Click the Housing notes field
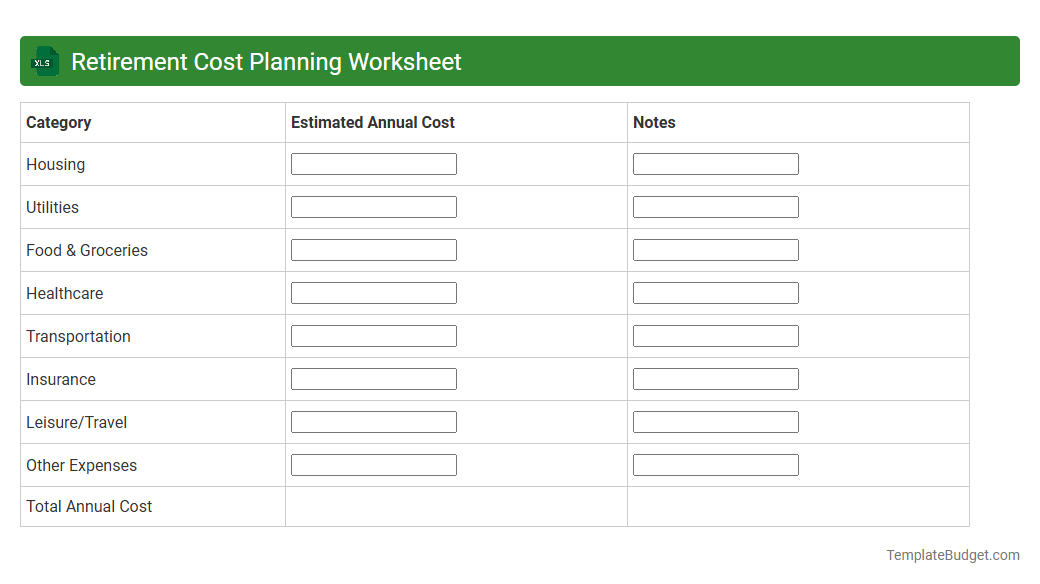The image size is (1040, 584). click(x=715, y=163)
